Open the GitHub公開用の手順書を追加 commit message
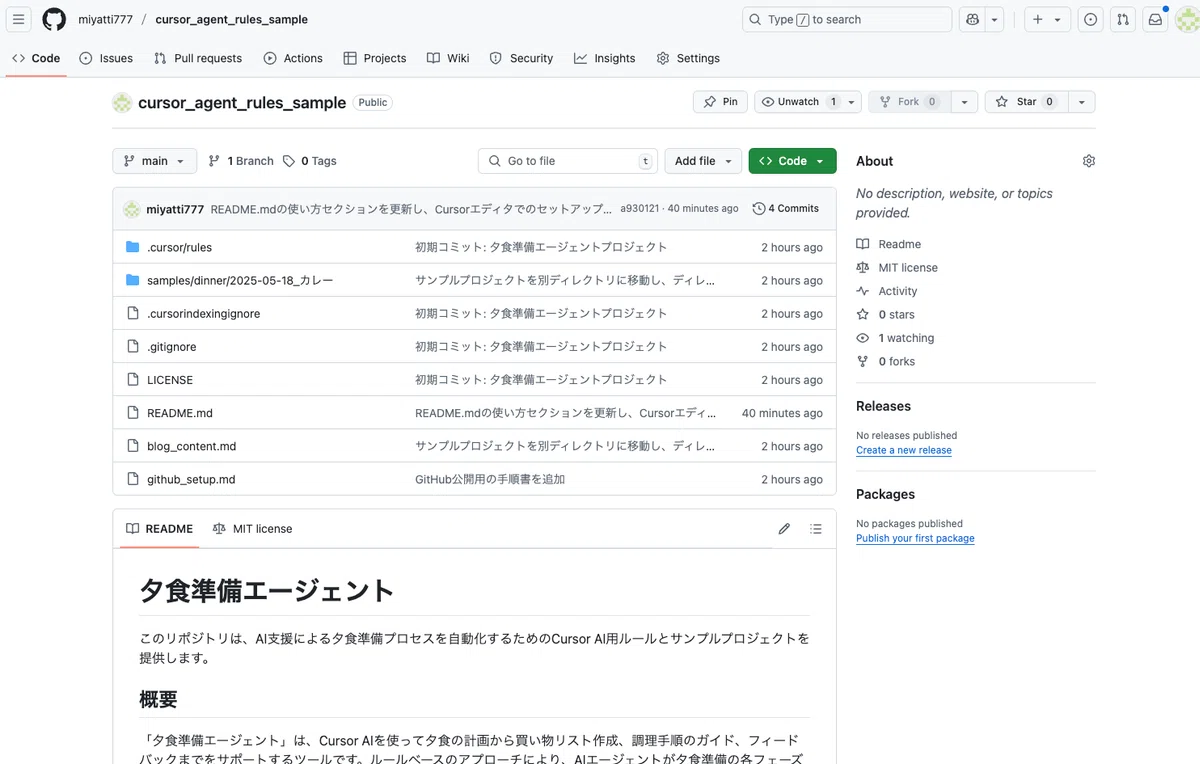1200x764 pixels. 490,479
